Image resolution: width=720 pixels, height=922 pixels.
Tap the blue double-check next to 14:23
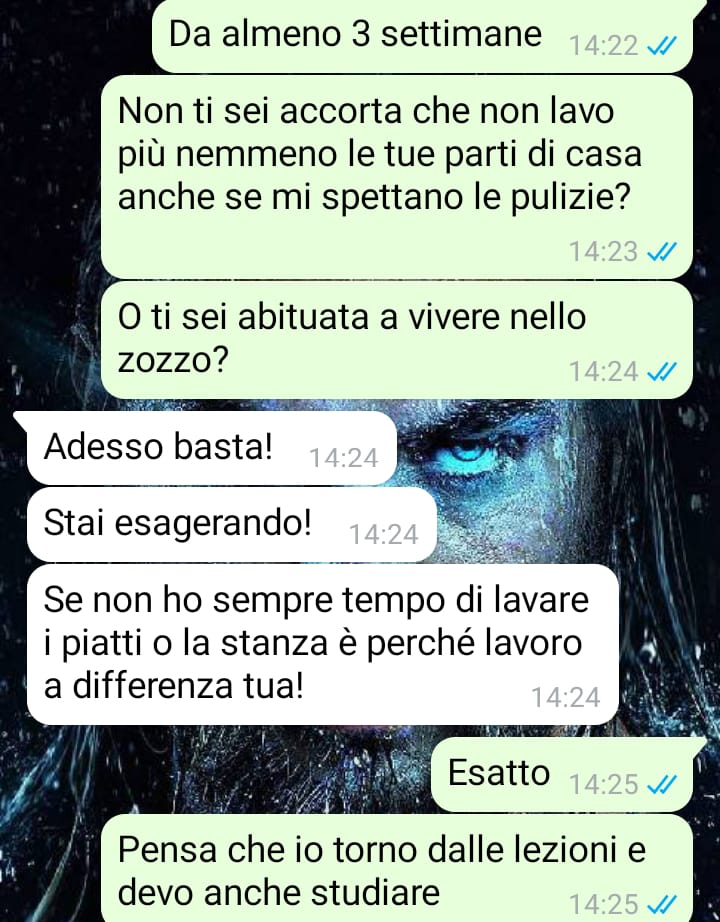[662, 252]
